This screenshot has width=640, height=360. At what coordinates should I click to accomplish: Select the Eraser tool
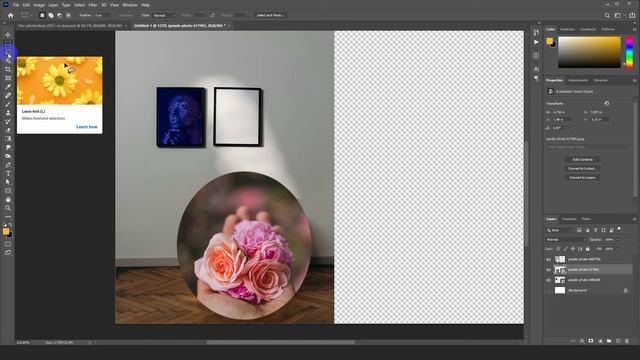click(x=8, y=130)
